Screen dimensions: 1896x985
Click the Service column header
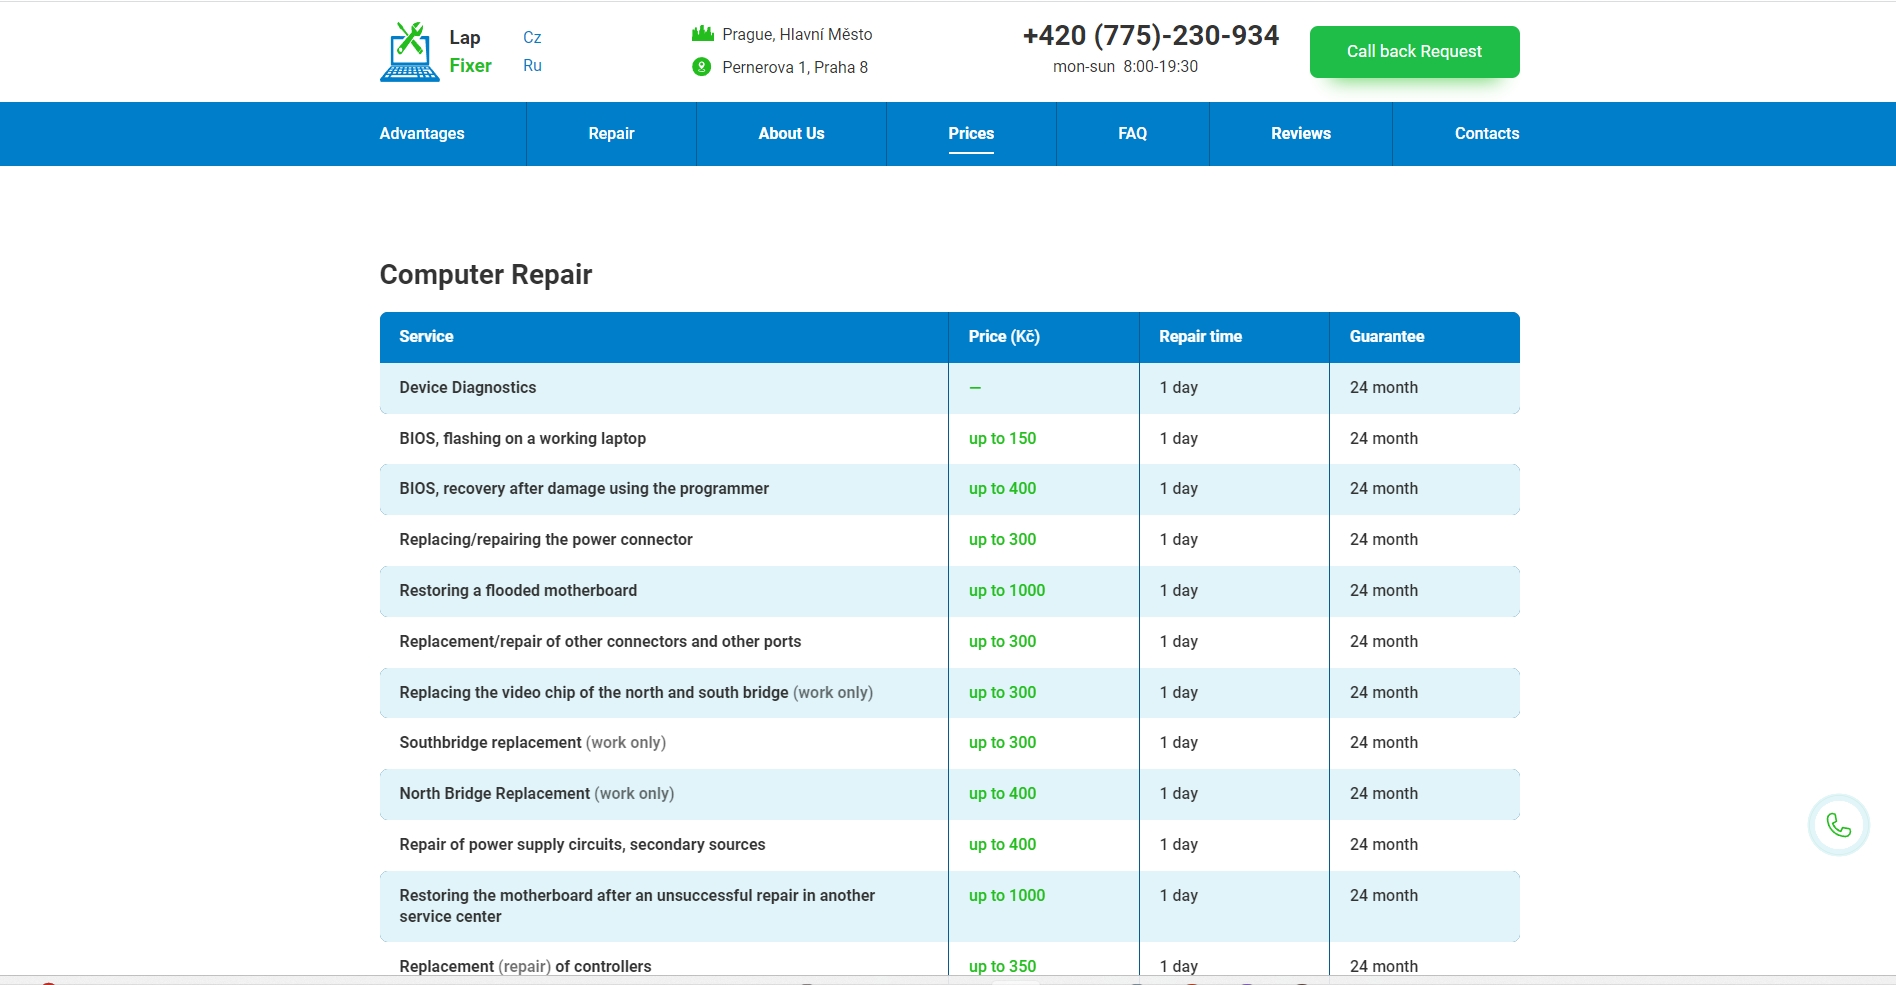coord(426,337)
